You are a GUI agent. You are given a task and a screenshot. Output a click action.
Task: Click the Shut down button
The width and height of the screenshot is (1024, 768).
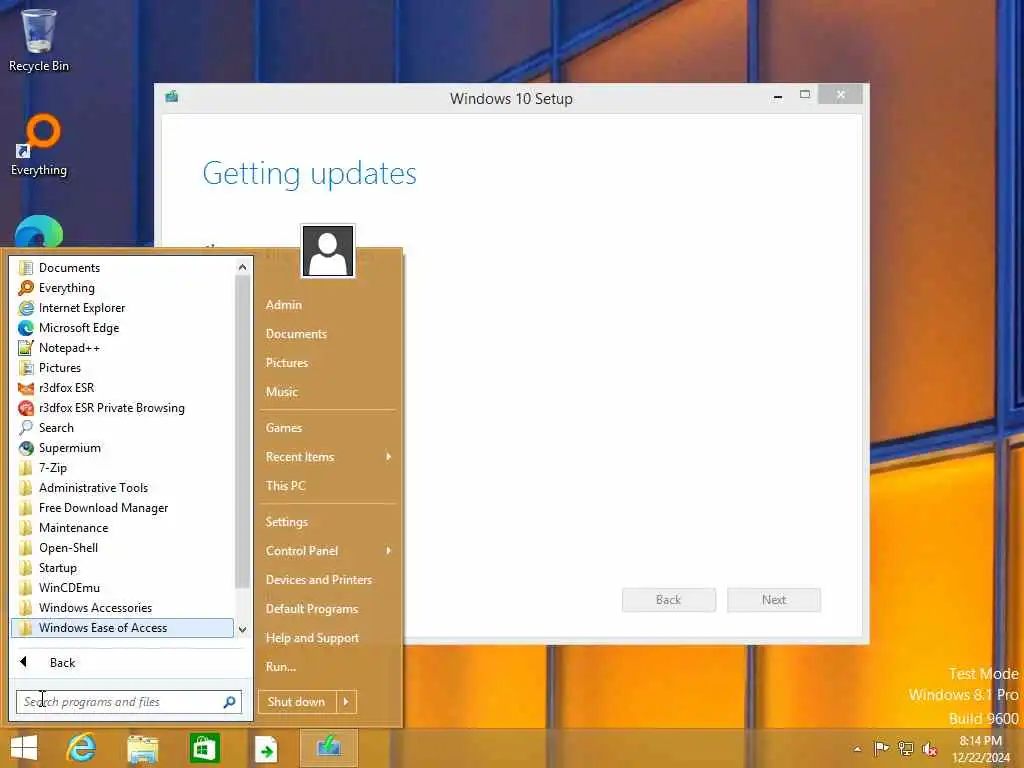[297, 702]
